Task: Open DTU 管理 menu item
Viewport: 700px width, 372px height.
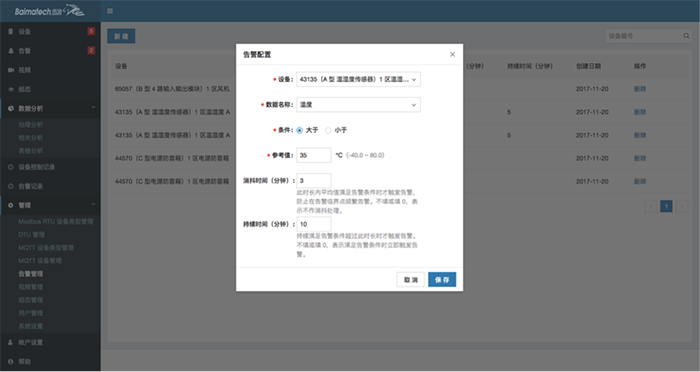Action: pyautogui.click(x=32, y=234)
